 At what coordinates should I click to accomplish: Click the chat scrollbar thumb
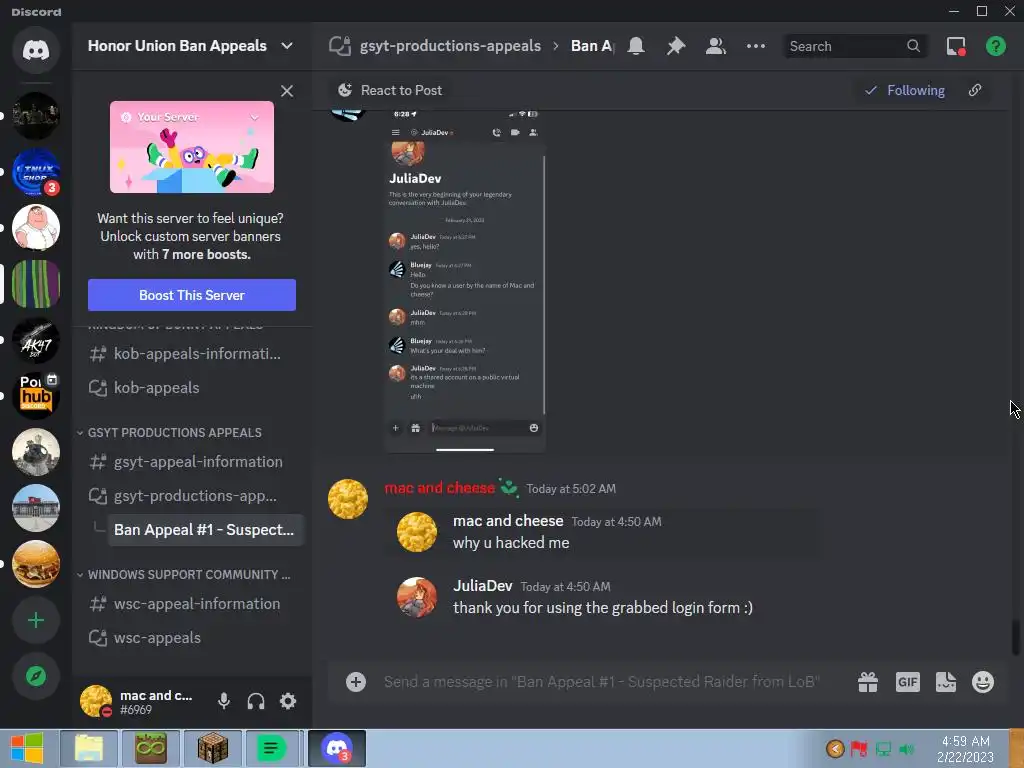[x=1015, y=637]
